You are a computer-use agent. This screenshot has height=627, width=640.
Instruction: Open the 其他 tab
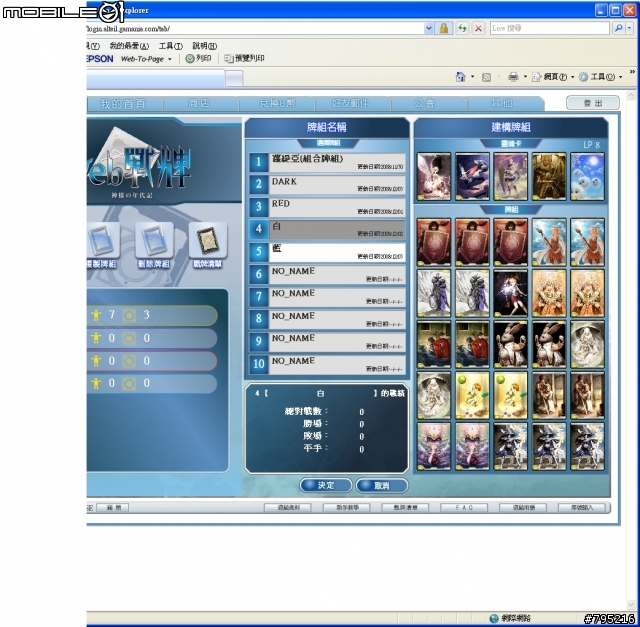pos(502,104)
